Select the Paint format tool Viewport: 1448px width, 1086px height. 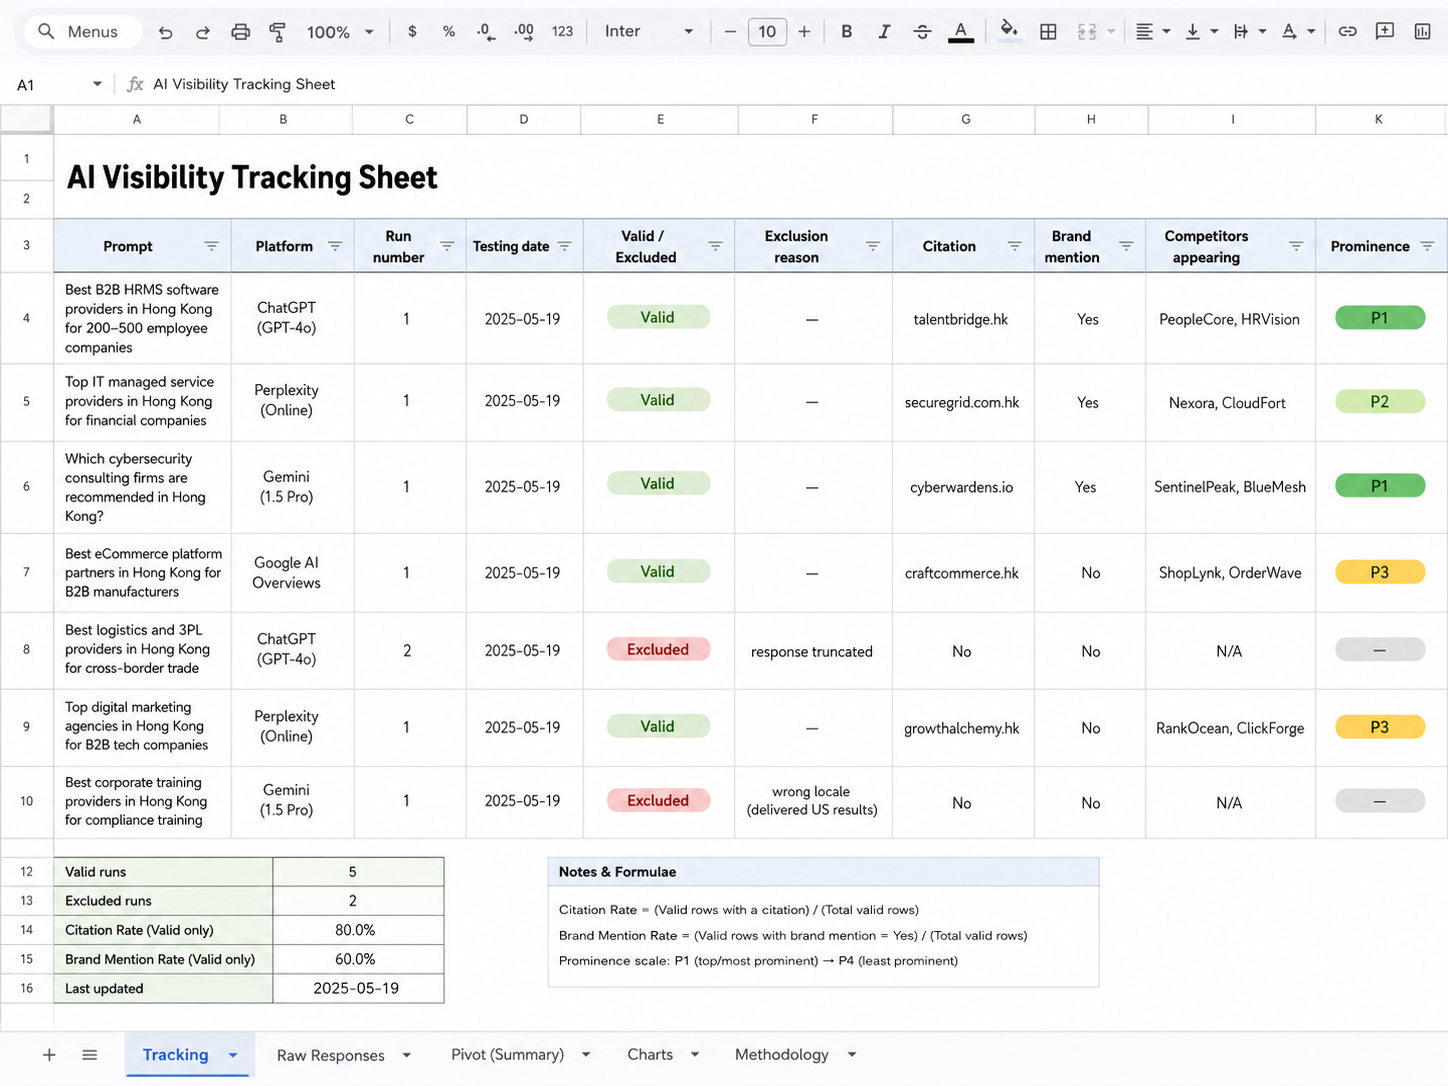tap(277, 32)
